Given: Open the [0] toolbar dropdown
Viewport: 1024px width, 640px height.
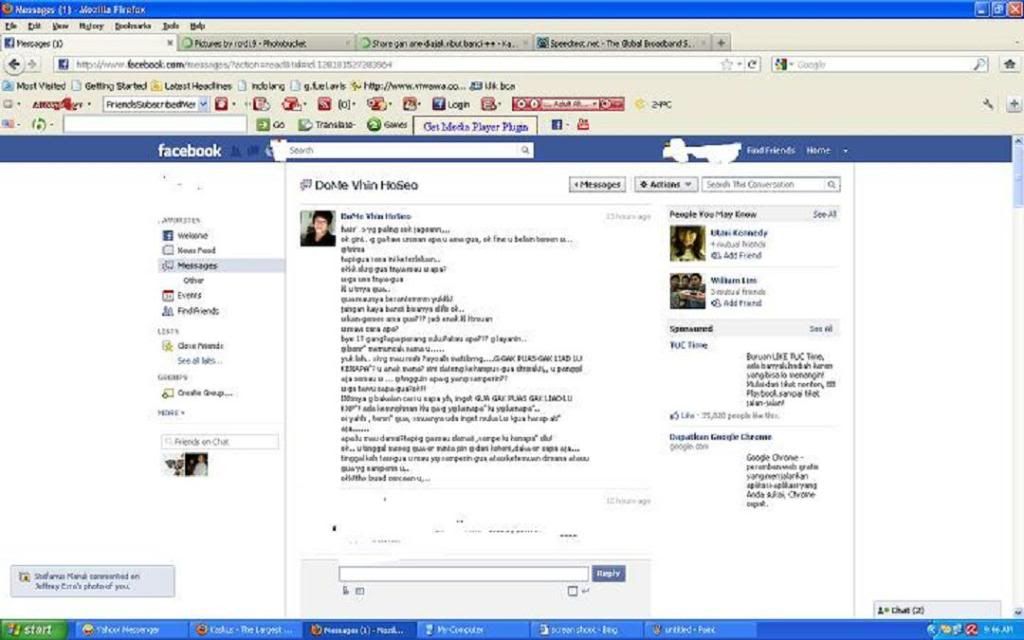Looking at the screenshot, I should 347,104.
